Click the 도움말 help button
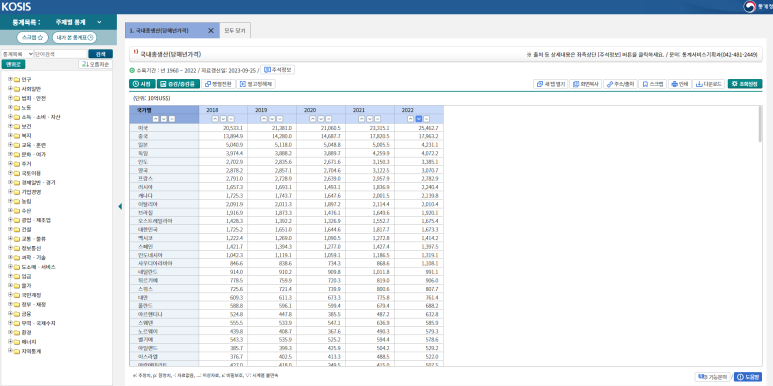 [x=748, y=377]
